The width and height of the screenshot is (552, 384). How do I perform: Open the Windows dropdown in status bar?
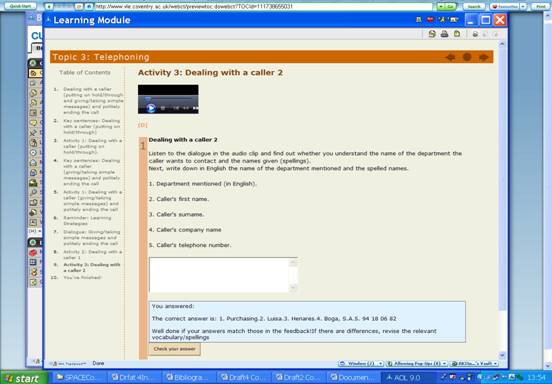pyautogui.click(x=361, y=363)
